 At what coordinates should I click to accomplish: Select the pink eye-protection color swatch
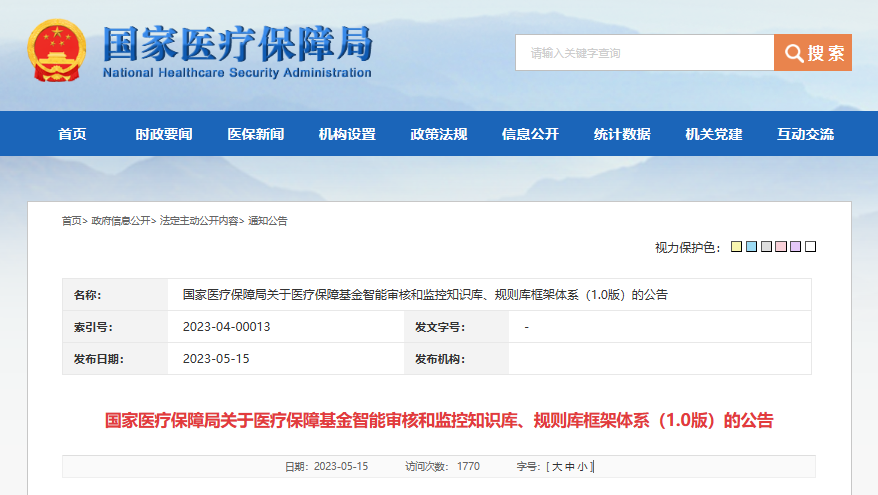pos(781,247)
